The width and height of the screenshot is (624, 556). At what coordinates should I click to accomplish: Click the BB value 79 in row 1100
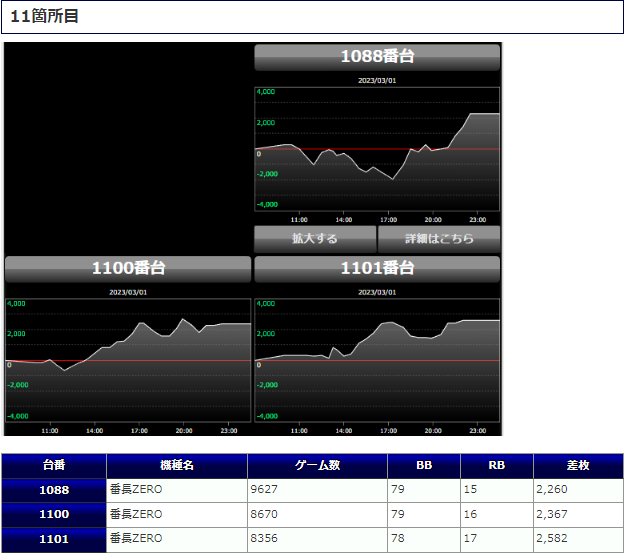pyautogui.click(x=398, y=515)
